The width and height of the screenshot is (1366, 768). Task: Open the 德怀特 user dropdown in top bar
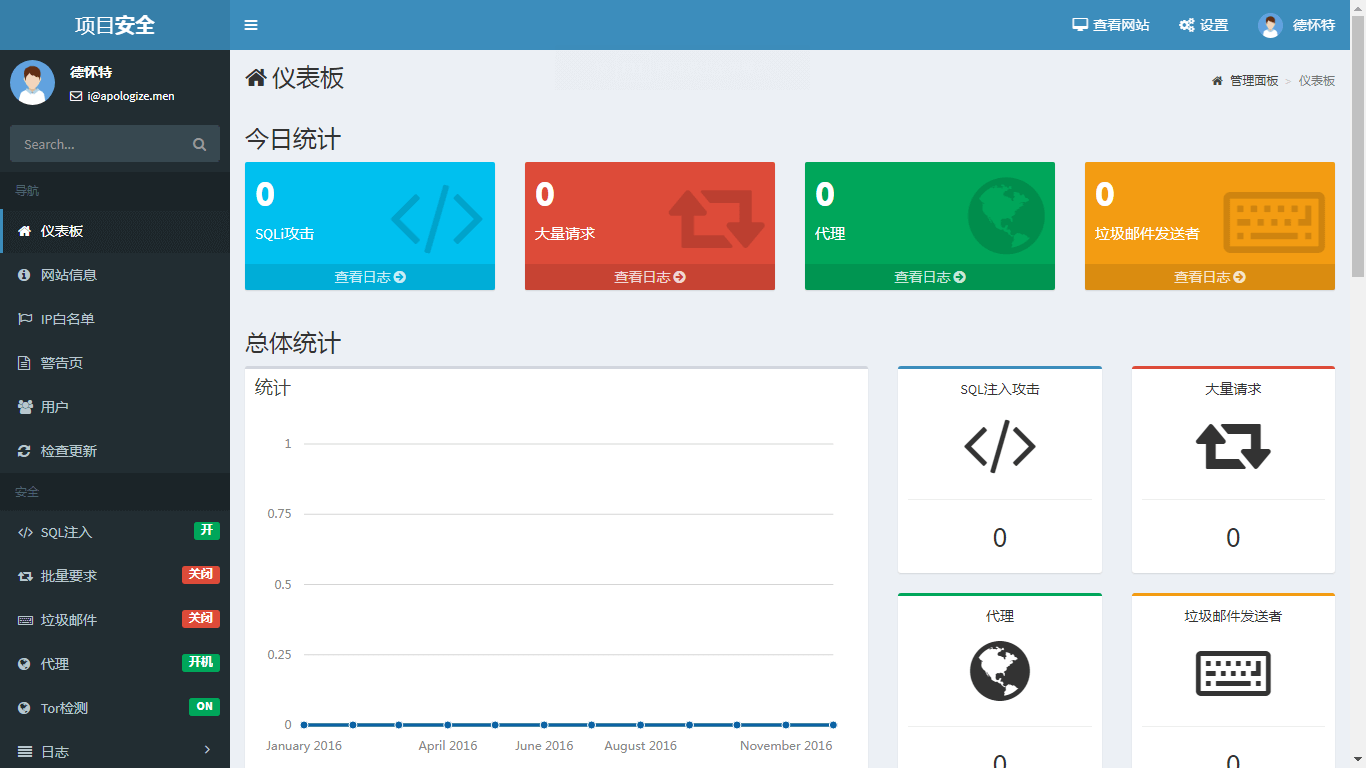[1297, 25]
